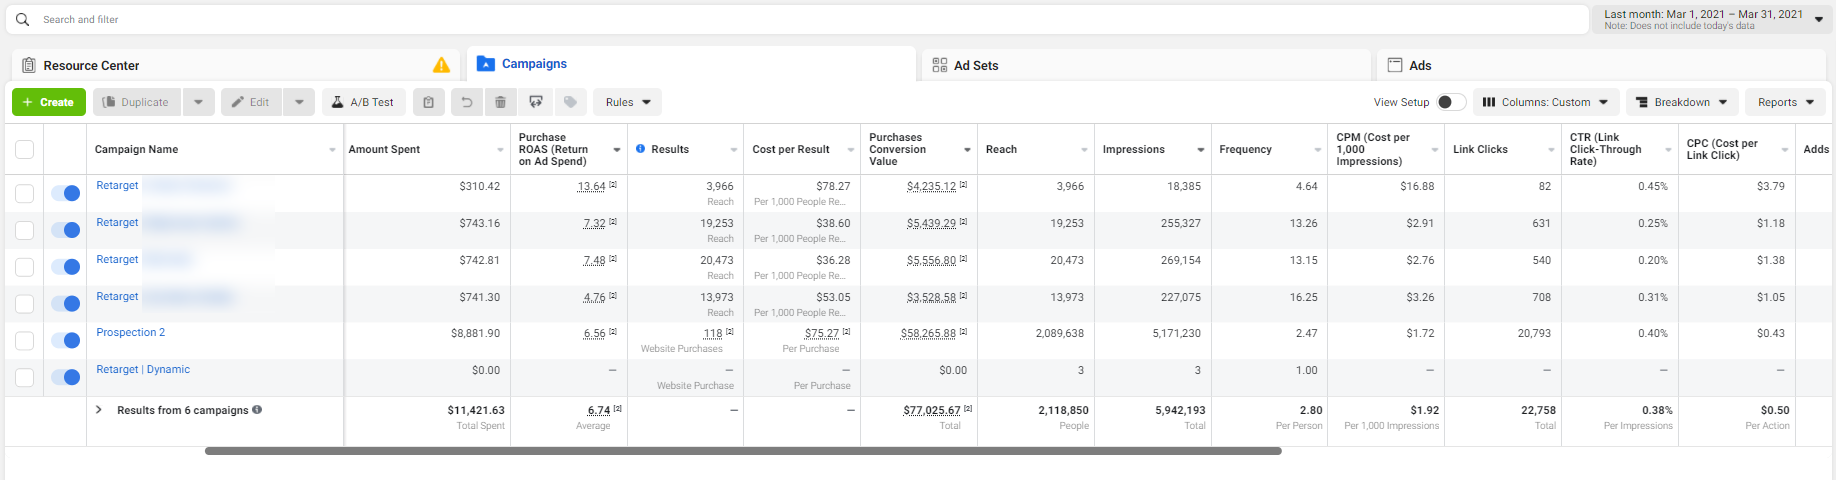The image size is (1836, 480).
Task: Click the search magnifier icon
Action: point(23,19)
